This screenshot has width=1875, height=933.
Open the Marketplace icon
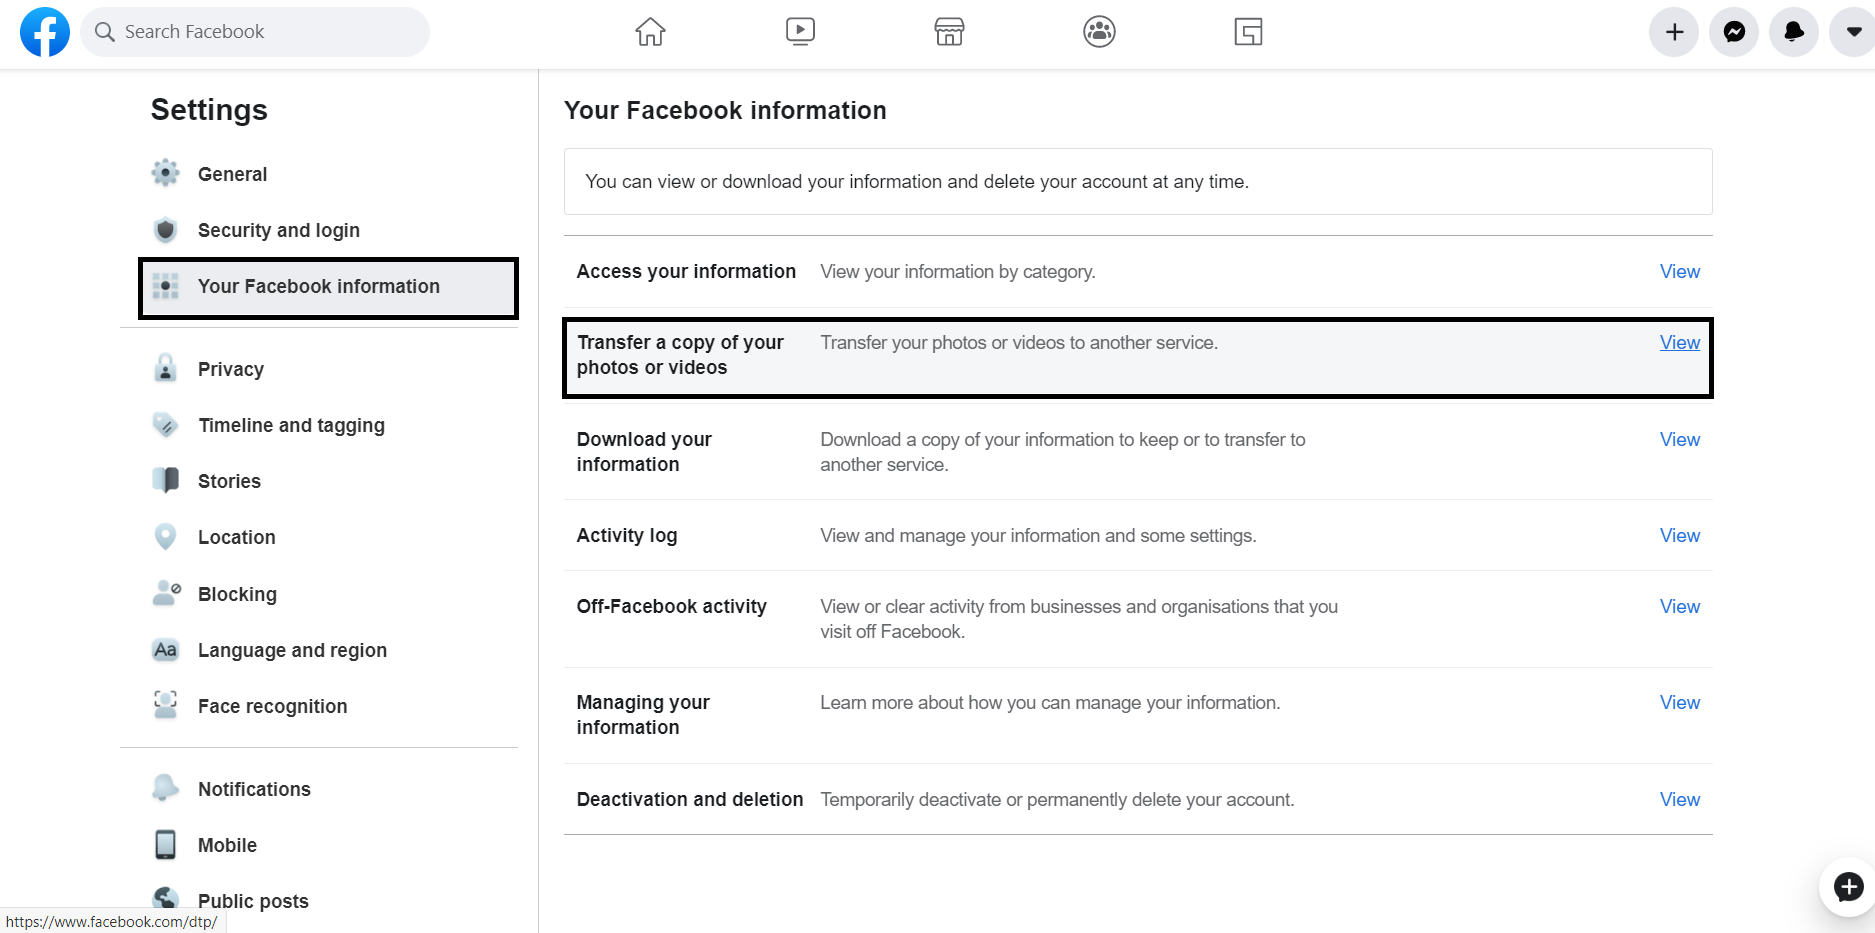949,32
